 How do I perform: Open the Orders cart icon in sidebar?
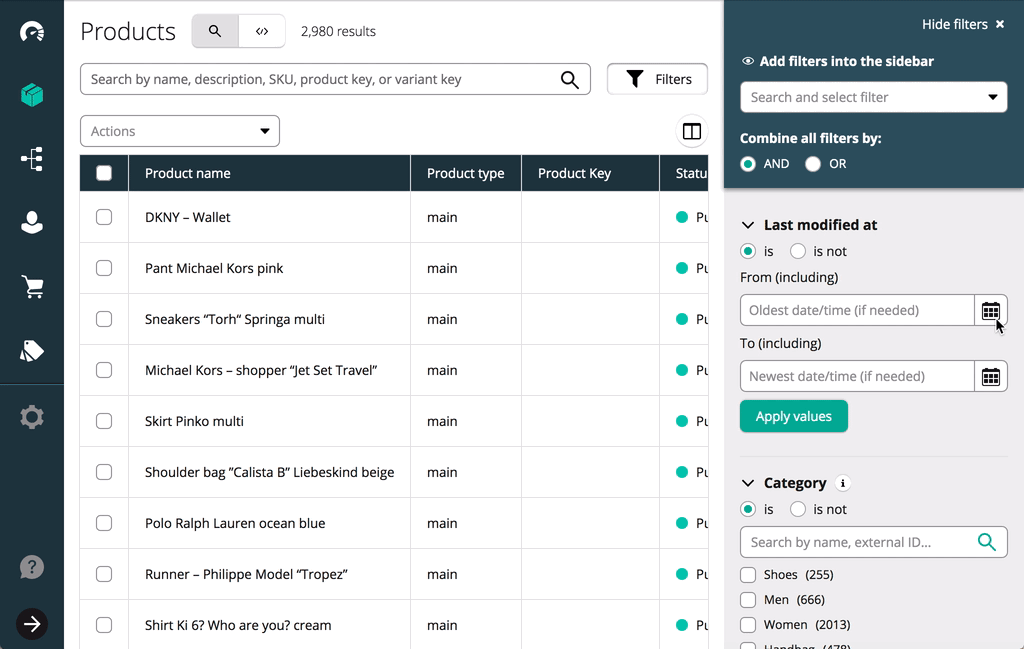click(x=32, y=287)
